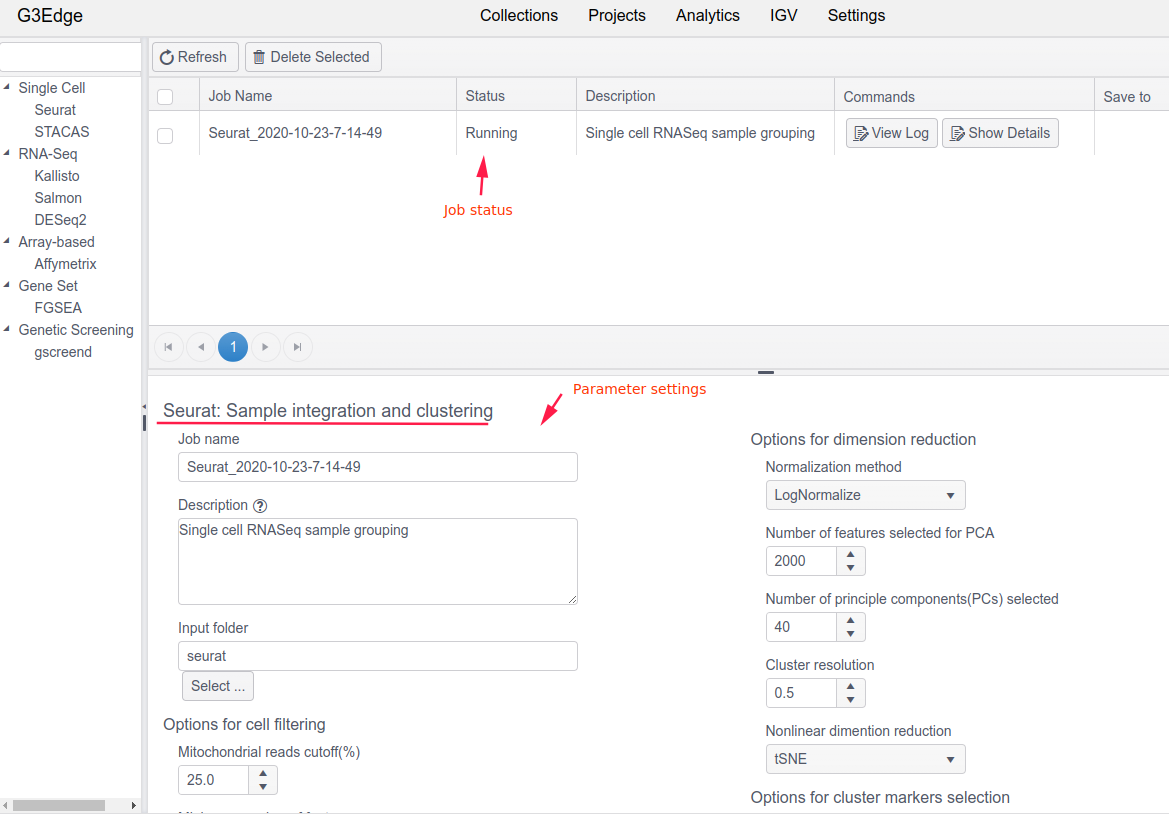This screenshot has width=1169, height=815.
Task: Select DESeq2 in the sidebar tree
Action: pyautogui.click(x=60, y=220)
